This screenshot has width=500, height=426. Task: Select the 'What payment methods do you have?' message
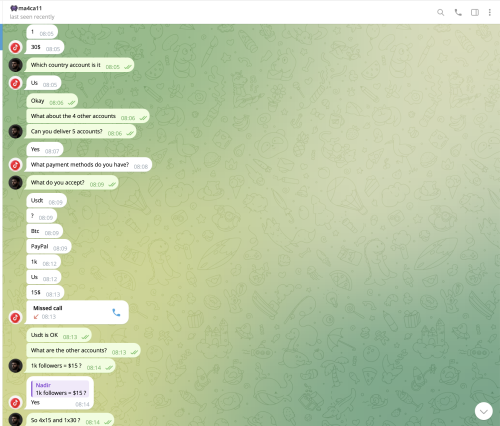(x=88, y=165)
